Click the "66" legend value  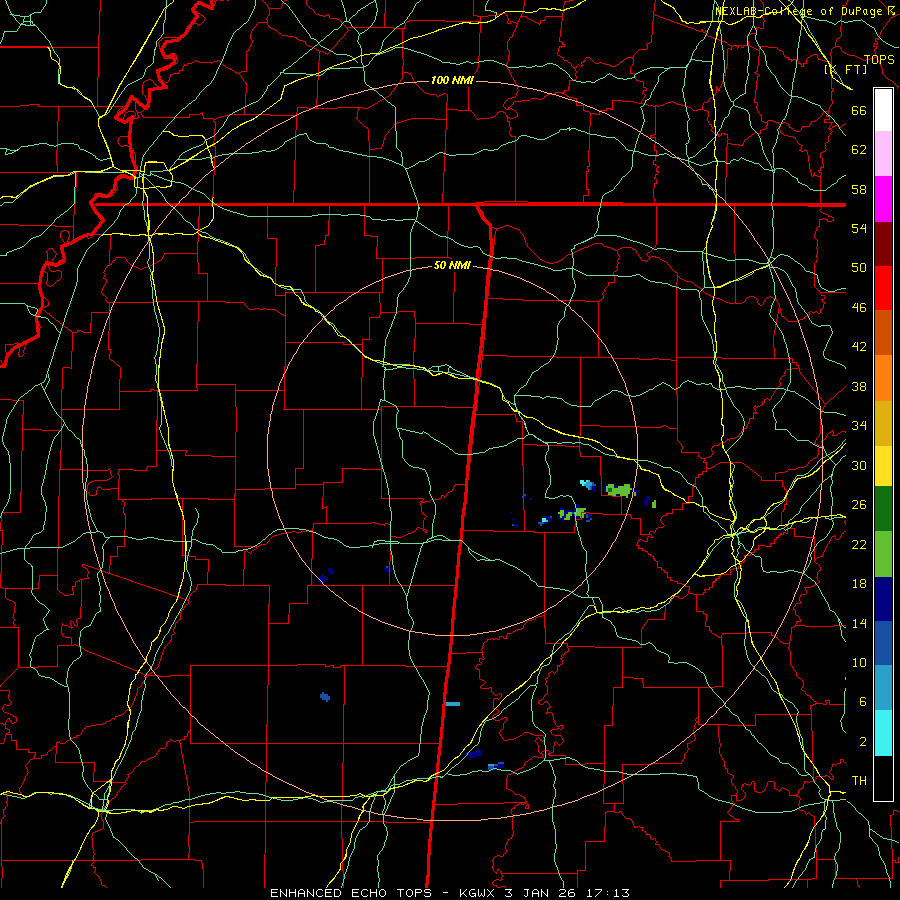pyautogui.click(x=859, y=111)
